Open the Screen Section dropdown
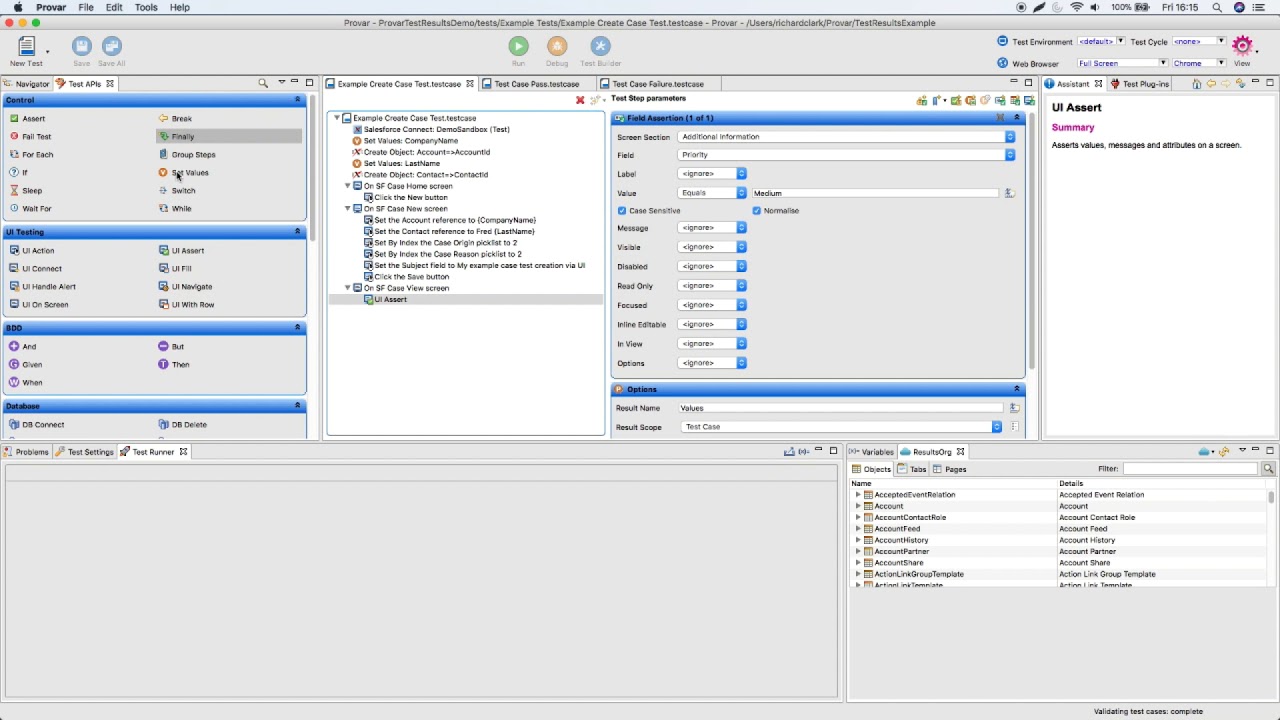Screen dimensions: 1280x720 (x=845, y=137)
